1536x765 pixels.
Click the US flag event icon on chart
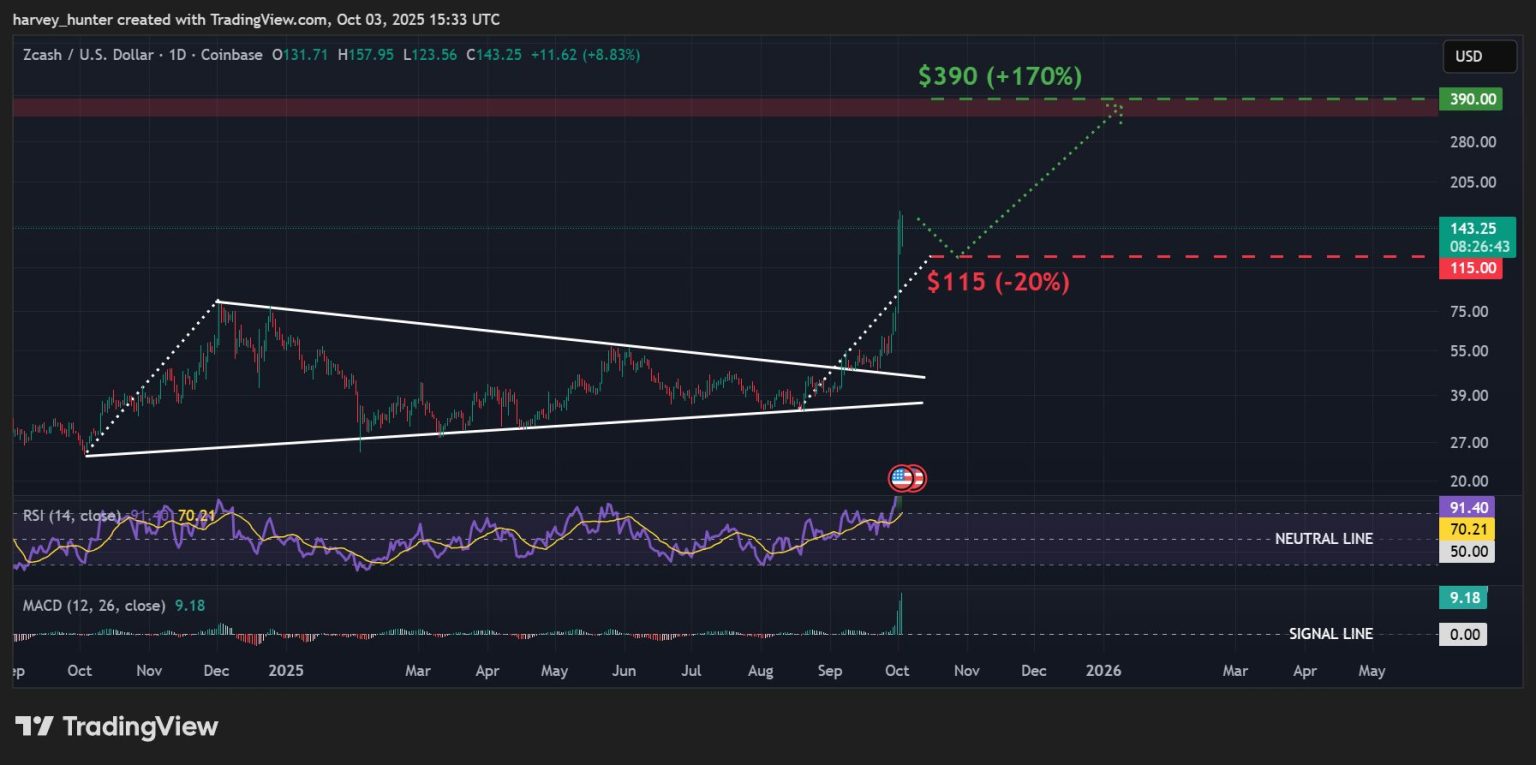click(x=906, y=478)
